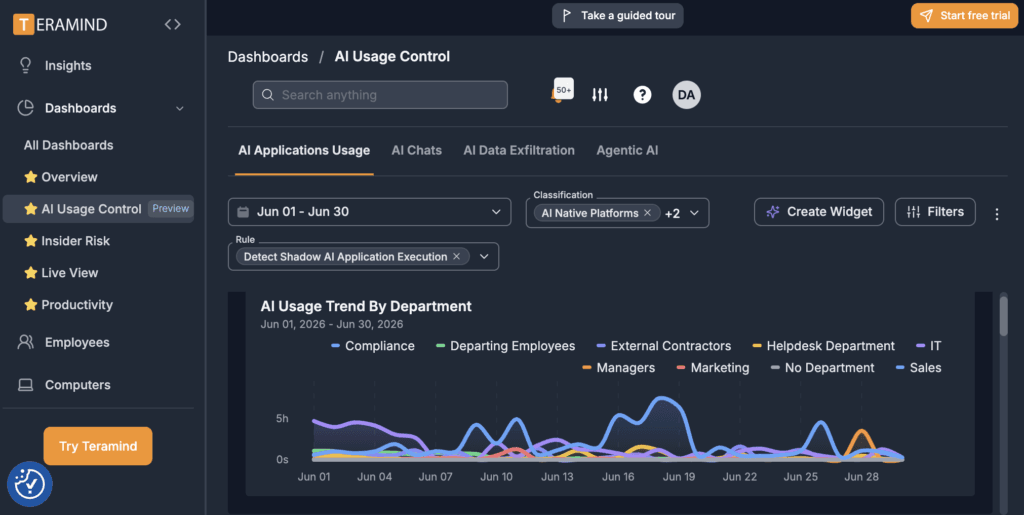Image resolution: width=1024 pixels, height=515 pixels.
Task: Expand the Rule dropdown arrow
Action: [484, 257]
